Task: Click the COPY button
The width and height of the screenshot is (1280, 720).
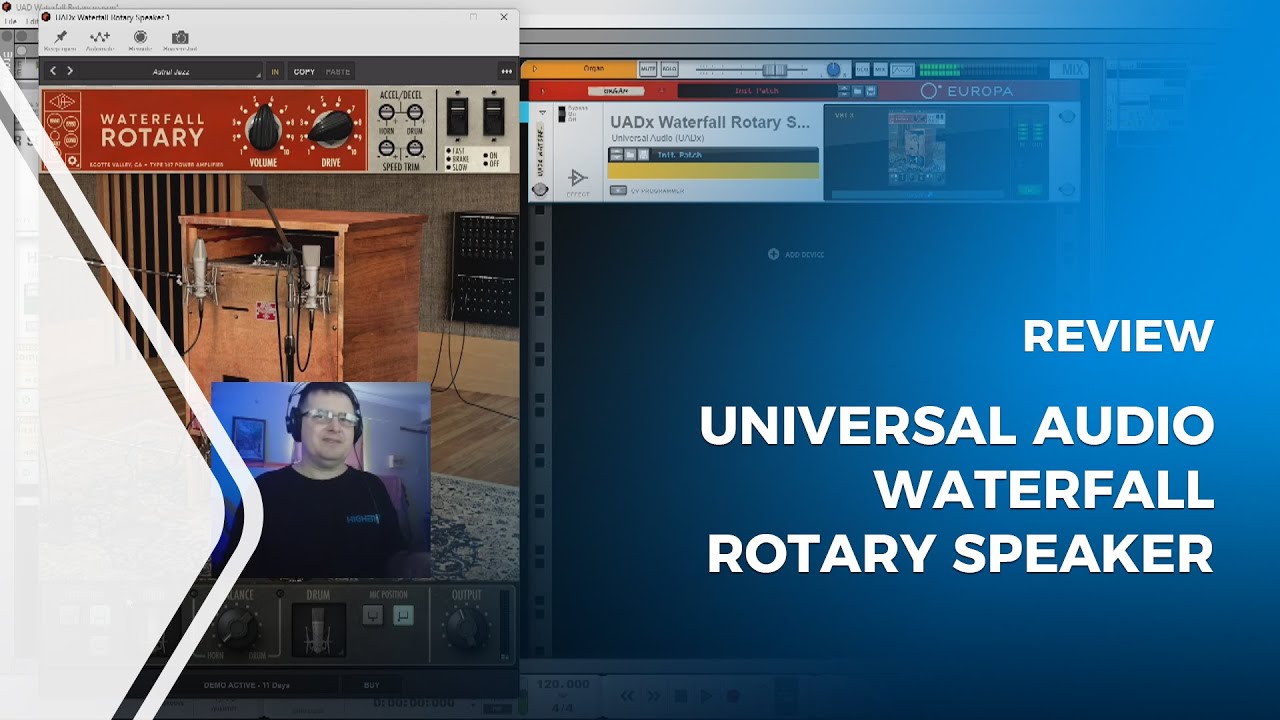Action: tap(304, 71)
